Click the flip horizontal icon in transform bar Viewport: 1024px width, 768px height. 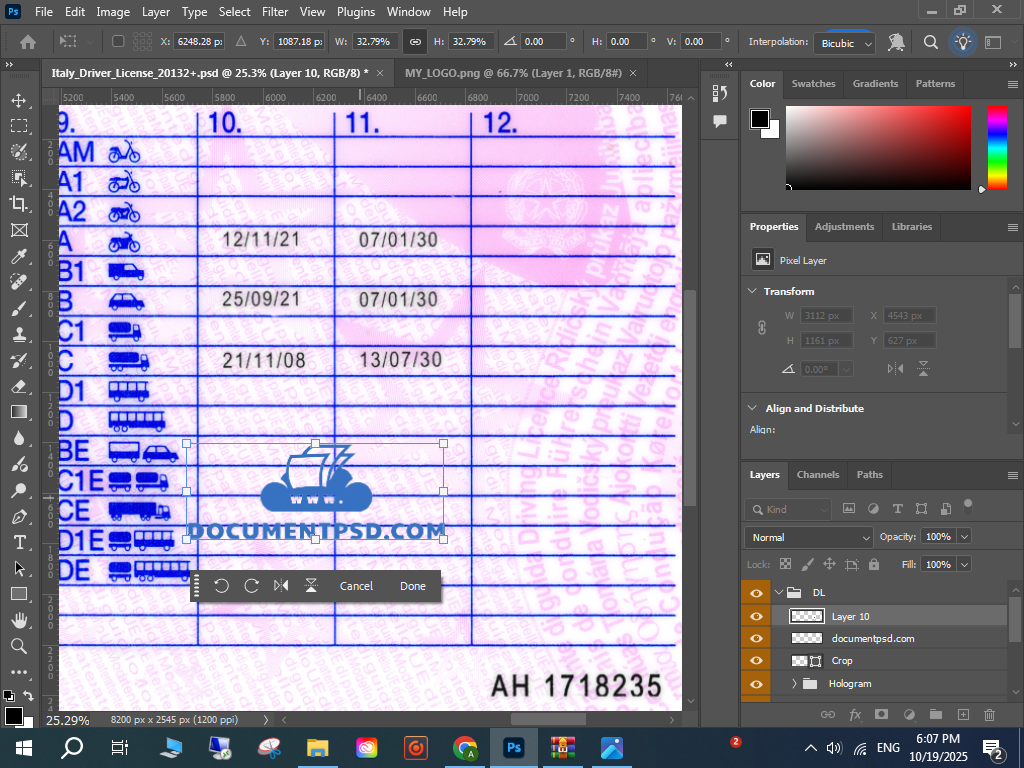281,586
